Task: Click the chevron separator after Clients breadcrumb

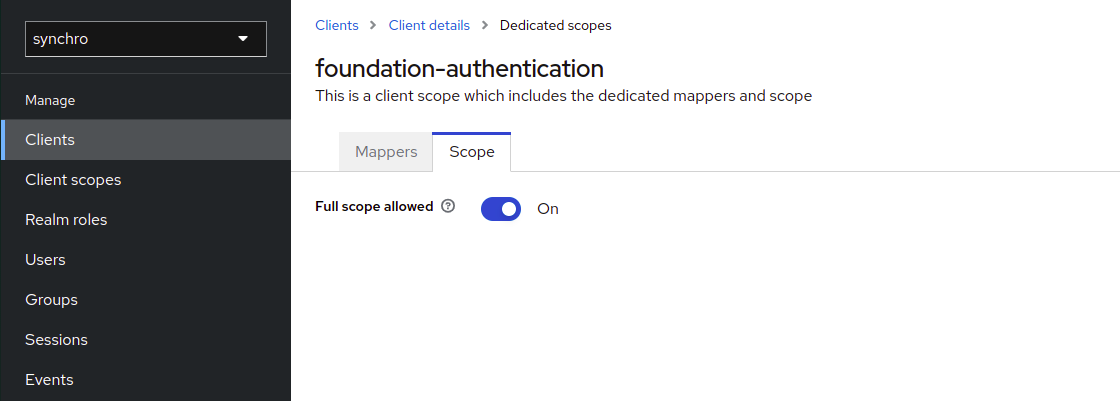Action: pyautogui.click(x=372, y=25)
